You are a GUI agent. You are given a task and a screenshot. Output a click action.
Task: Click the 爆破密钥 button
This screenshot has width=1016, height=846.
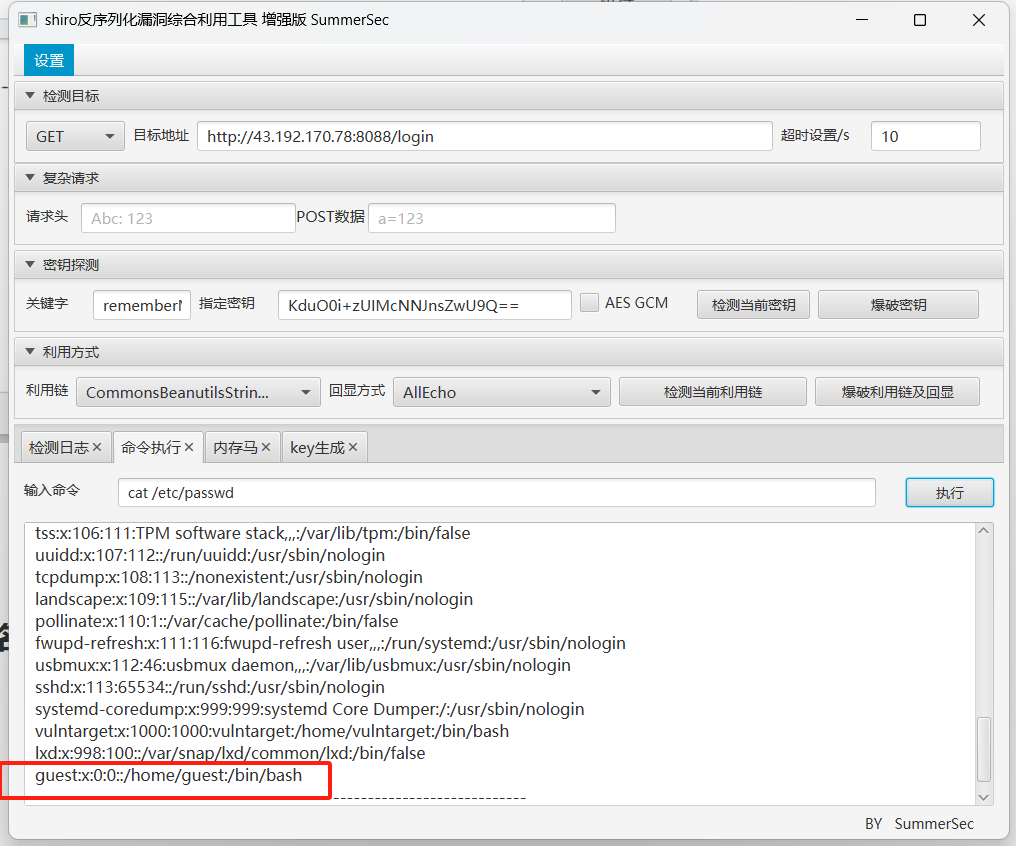[x=898, y=304]
